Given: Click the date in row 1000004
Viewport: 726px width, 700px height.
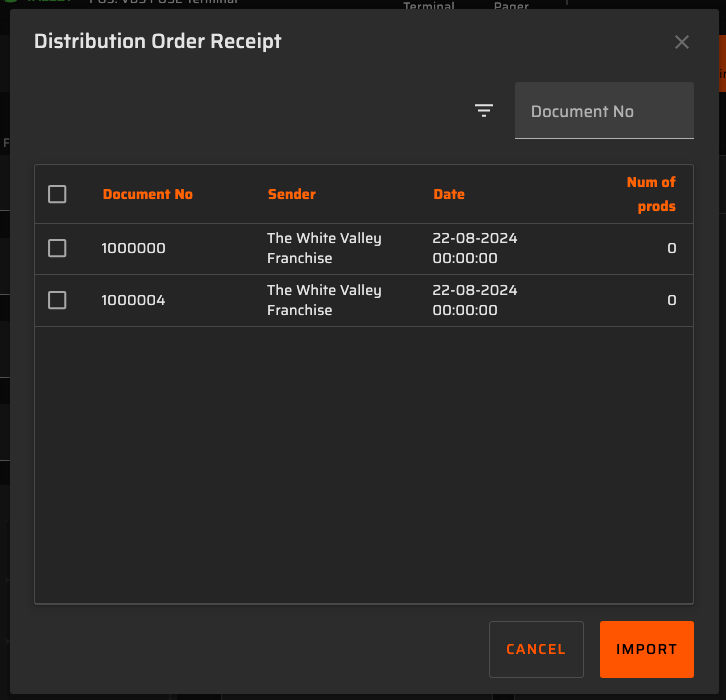Looking at the screenshot, I should point(475,300).
